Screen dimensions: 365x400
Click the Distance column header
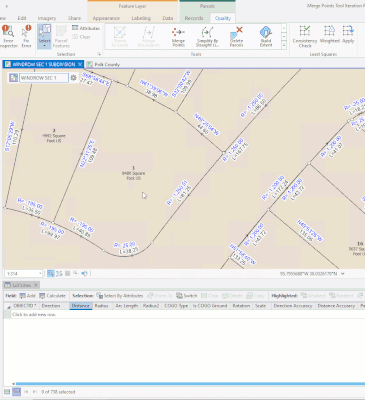pyautogui.click(x=81, y=306)
